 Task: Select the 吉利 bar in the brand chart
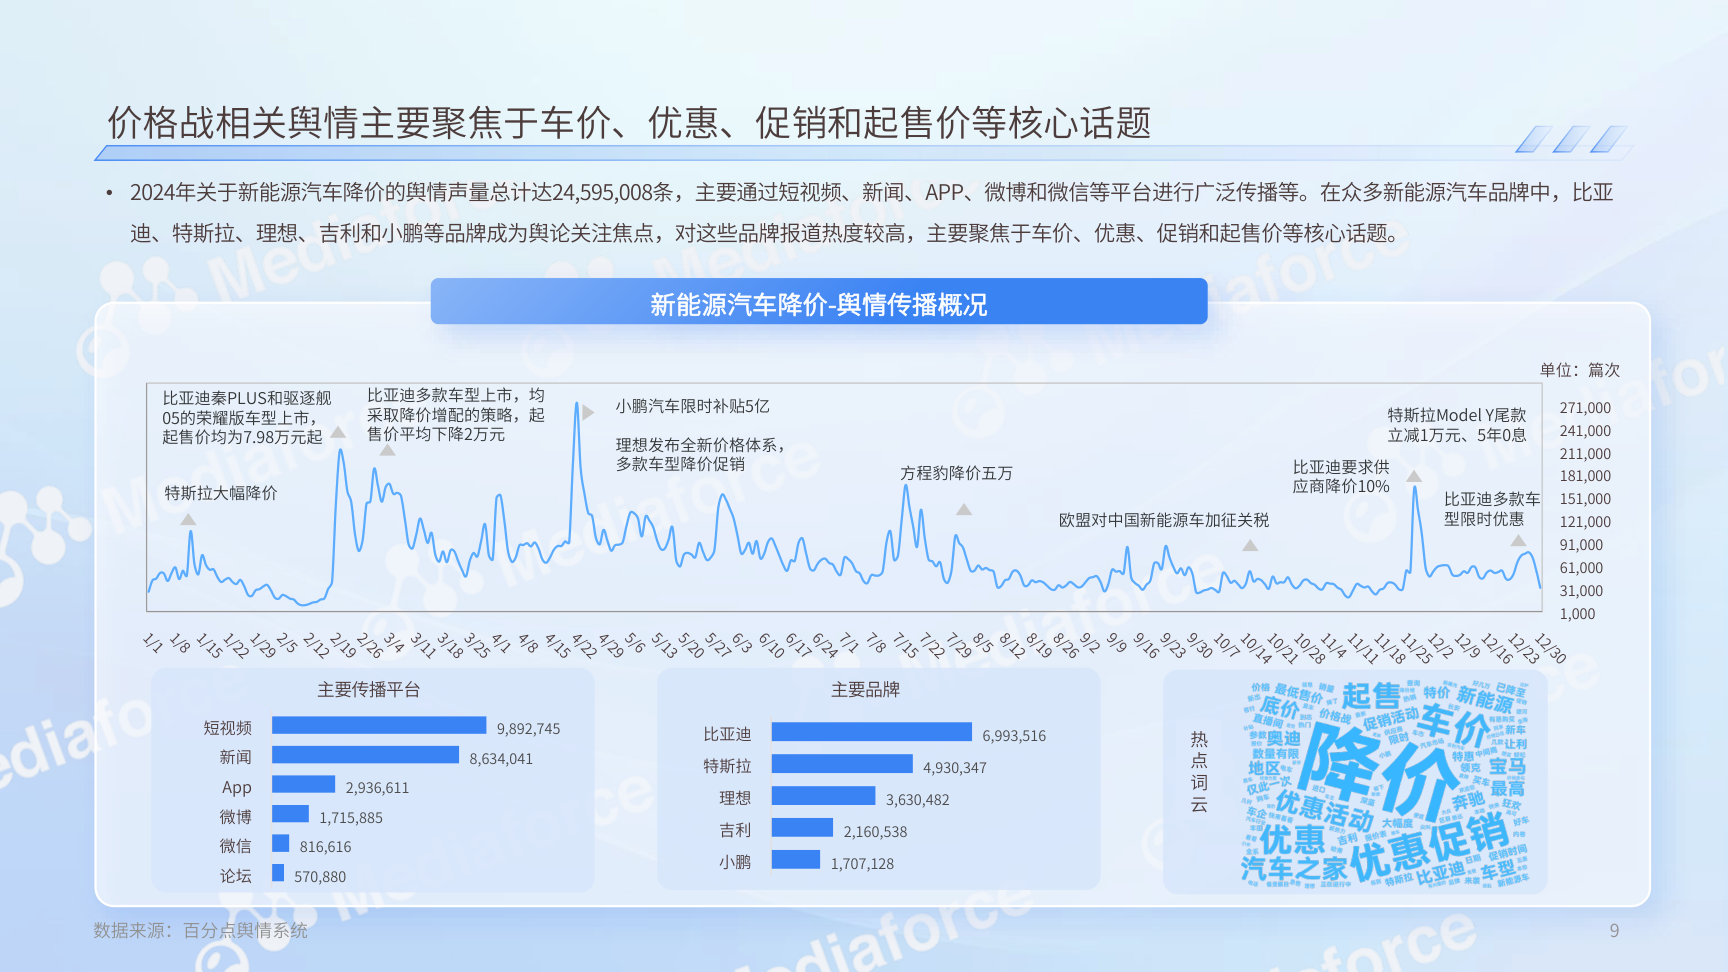[x=803, y=827]
